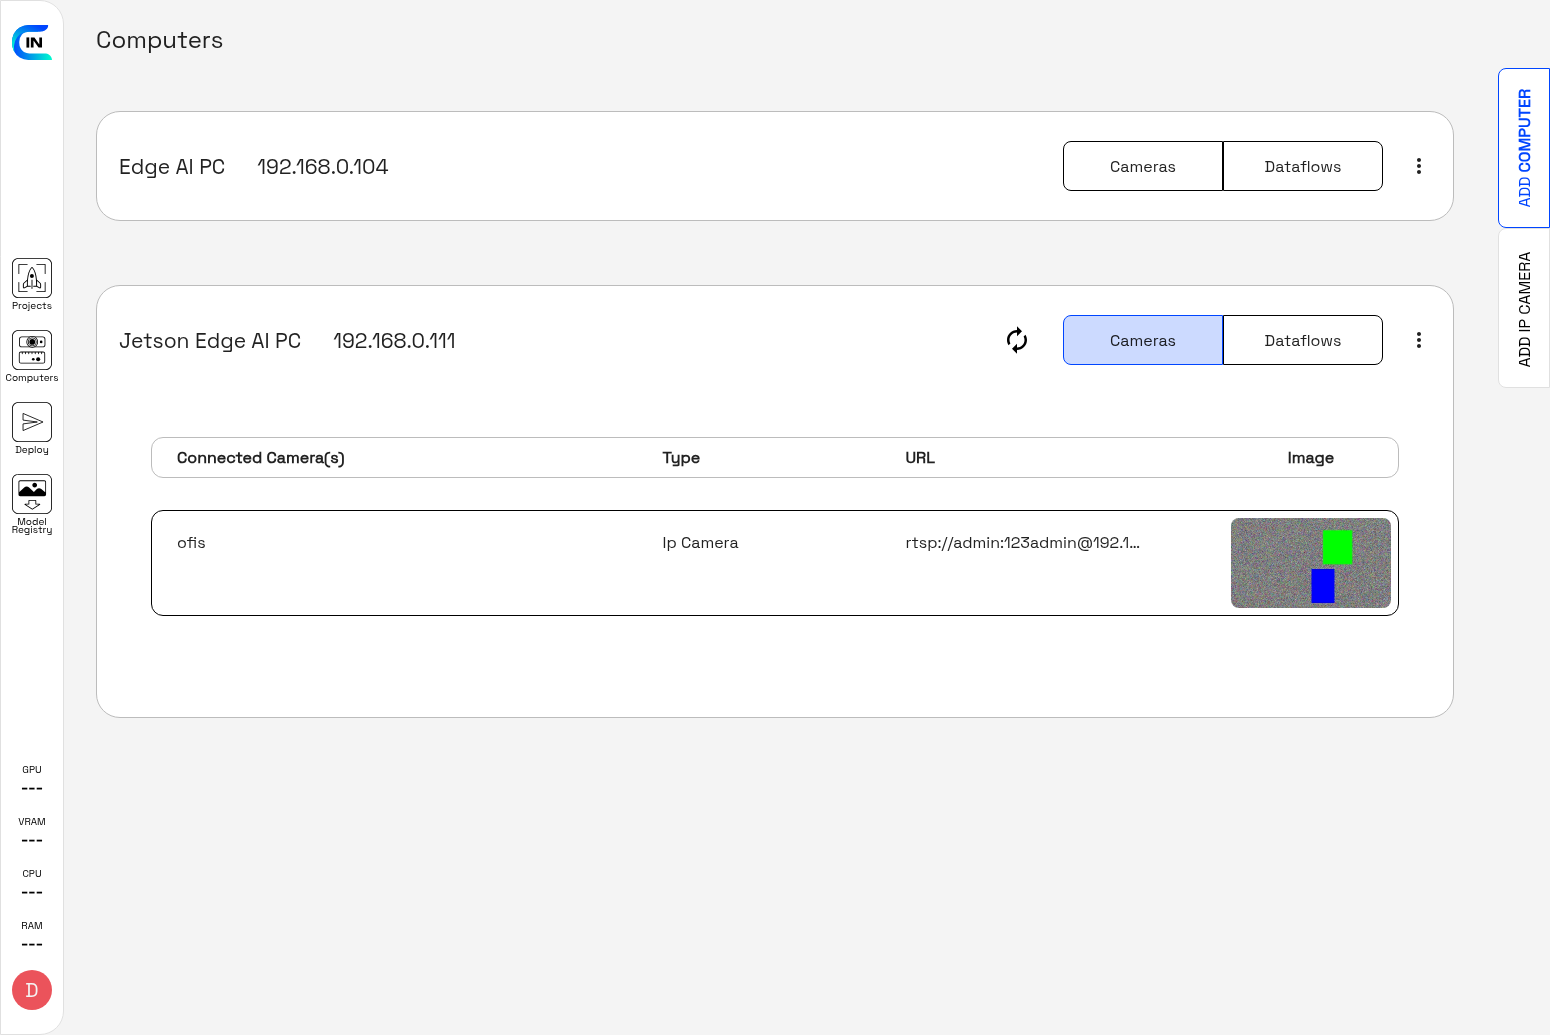Show Dataflows for Edge AI PC
The image size is (1550, 1035).
[x=1302, y=166]
